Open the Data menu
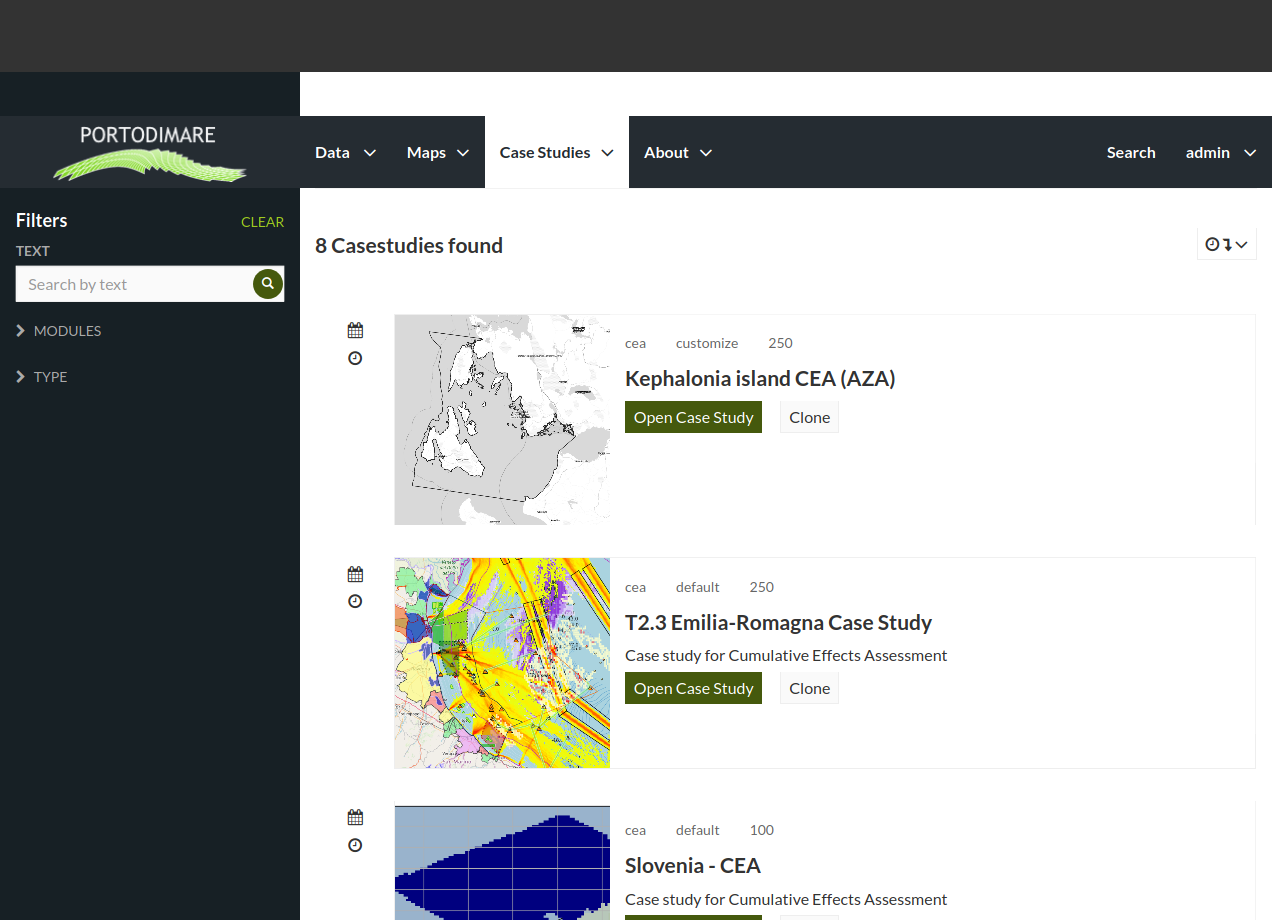The height and width of the screenshot is (920, 1272). pyautogui.click(x=345, y=152)
